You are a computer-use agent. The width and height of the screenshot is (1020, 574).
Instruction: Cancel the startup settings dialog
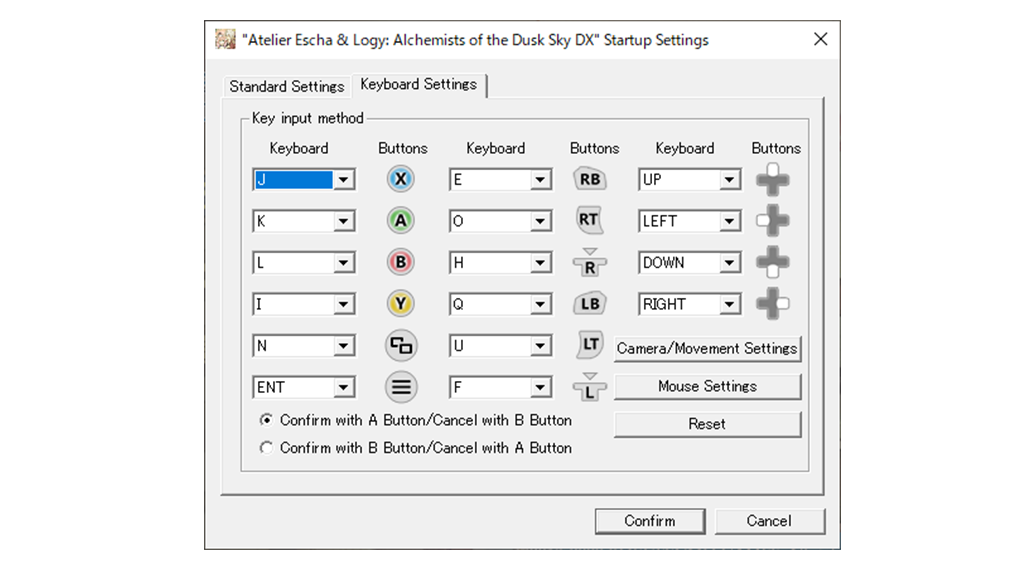pyautogui.click(x=769, y=521)
